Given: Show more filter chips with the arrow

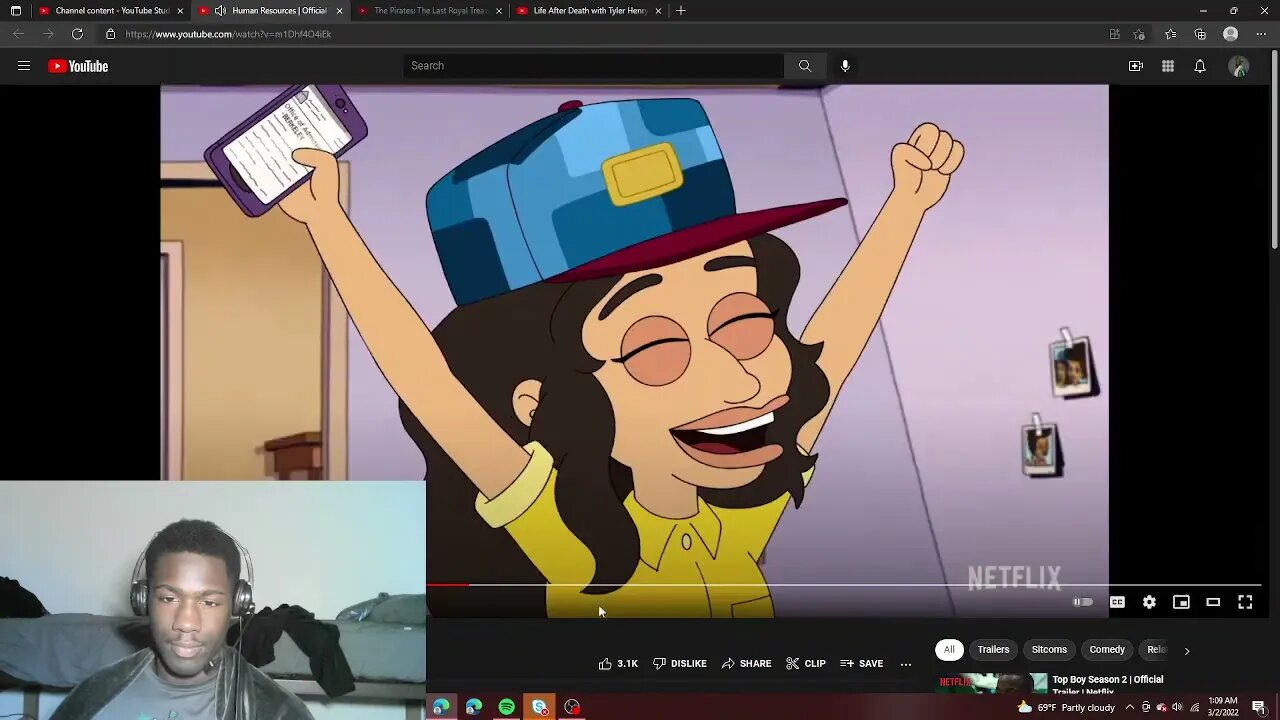Looking at the screenshot, I should pos(1187,650).
